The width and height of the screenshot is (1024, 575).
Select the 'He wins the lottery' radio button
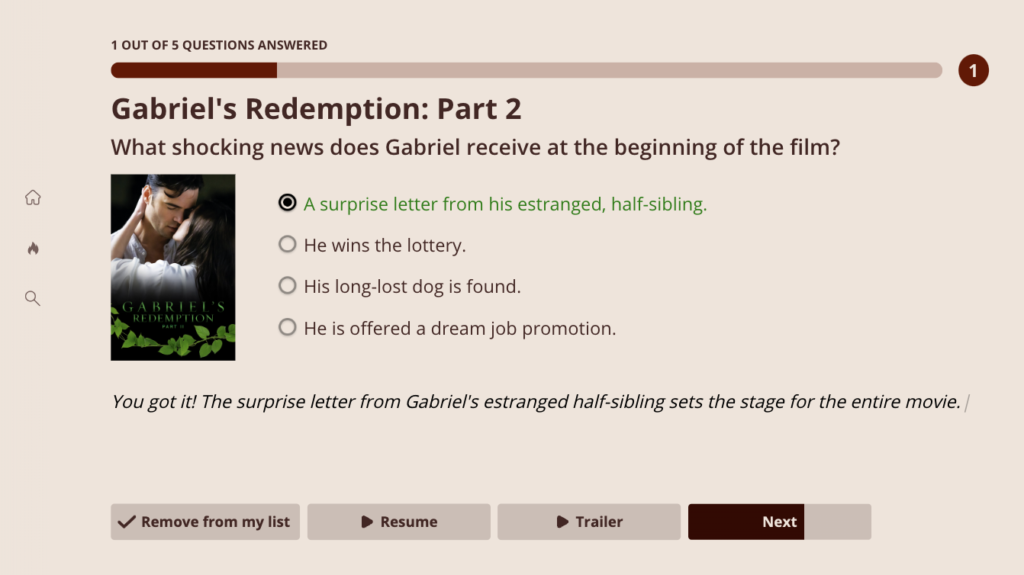click(288, 245)
